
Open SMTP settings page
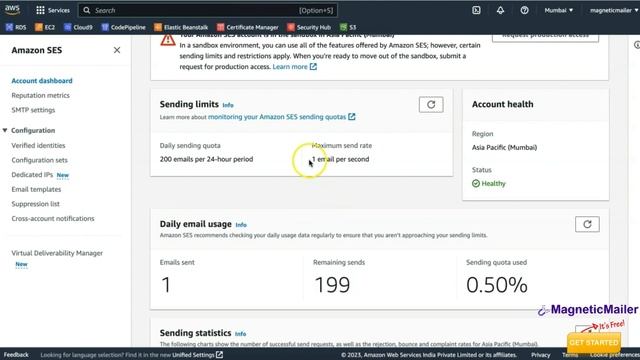coord(33,110)
